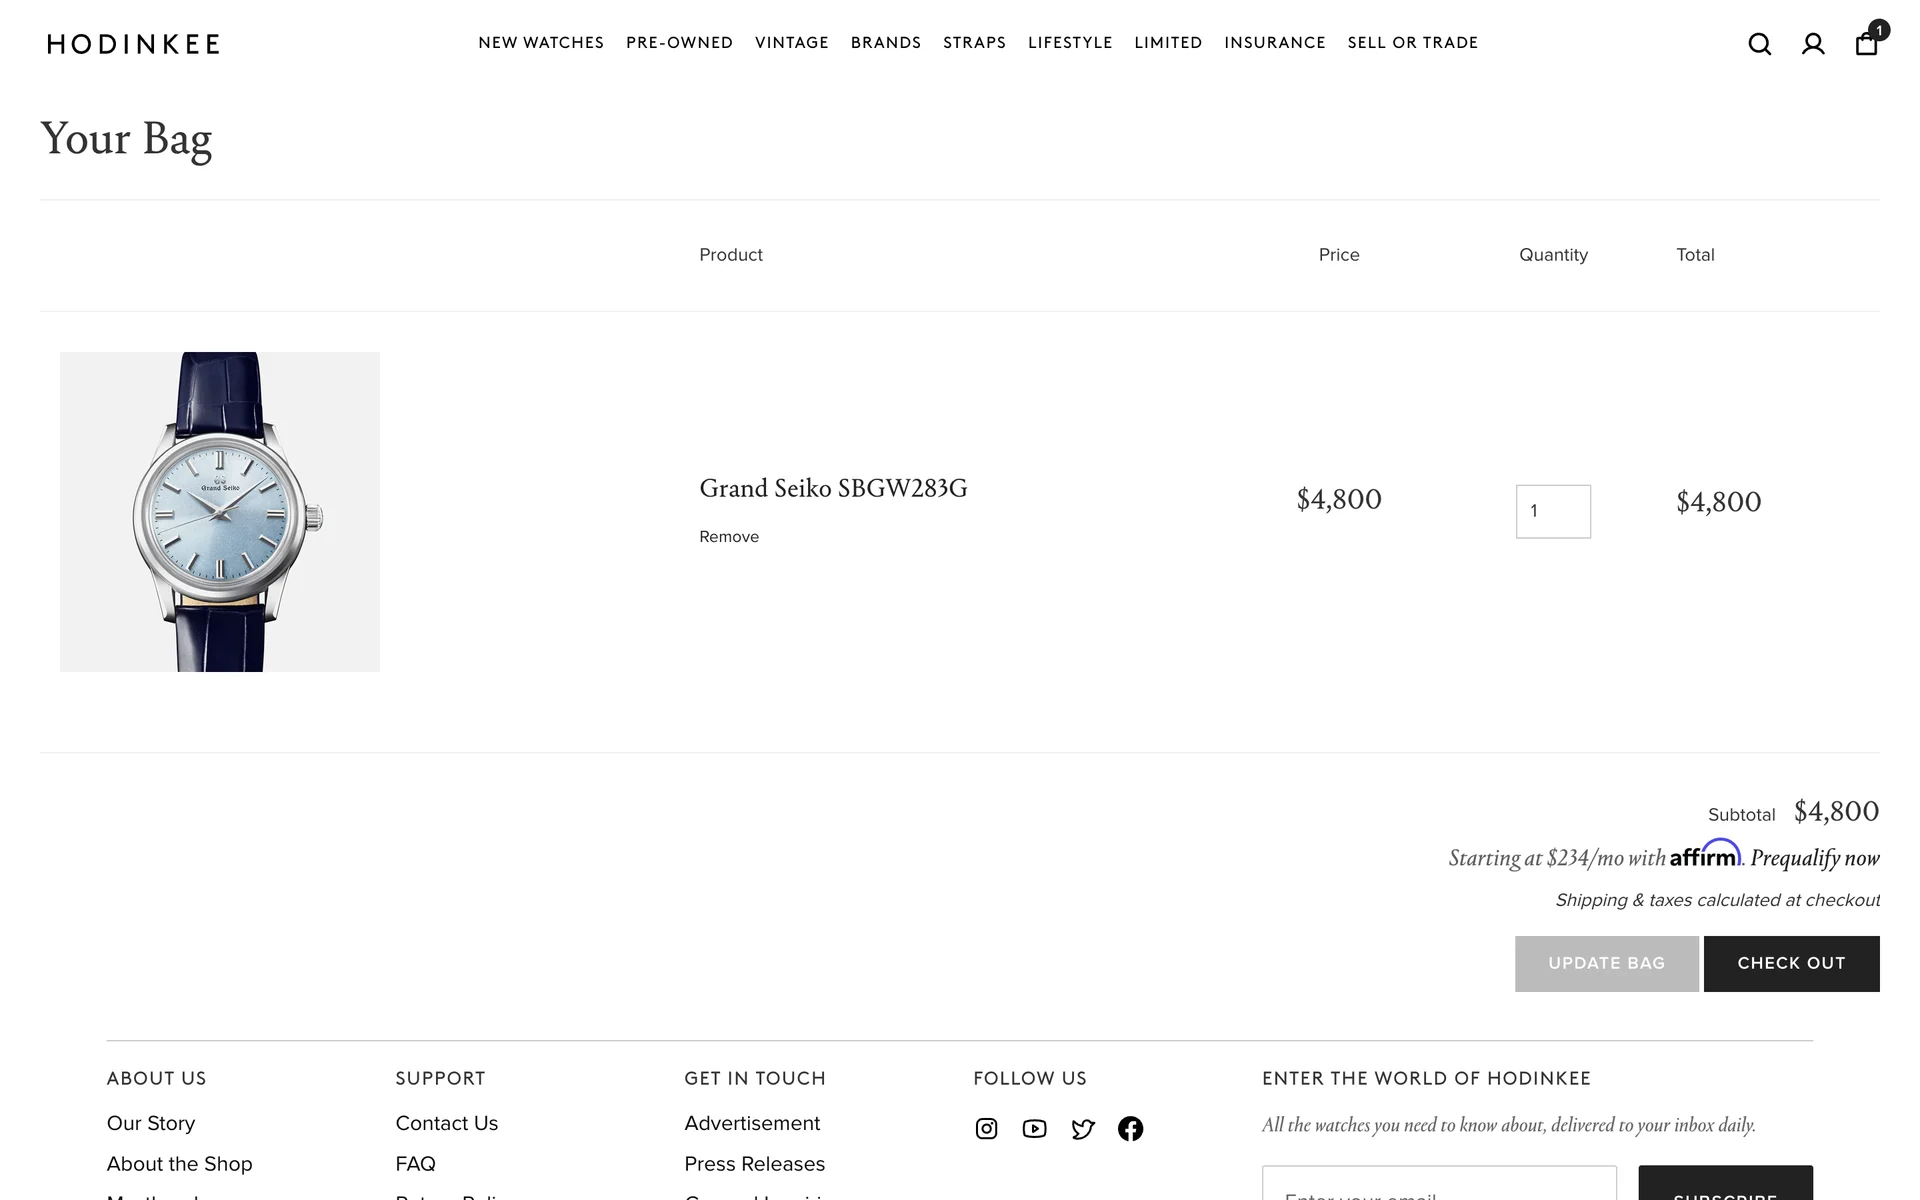
Task: Click the account profile icon
Action: click(1813, 44)
